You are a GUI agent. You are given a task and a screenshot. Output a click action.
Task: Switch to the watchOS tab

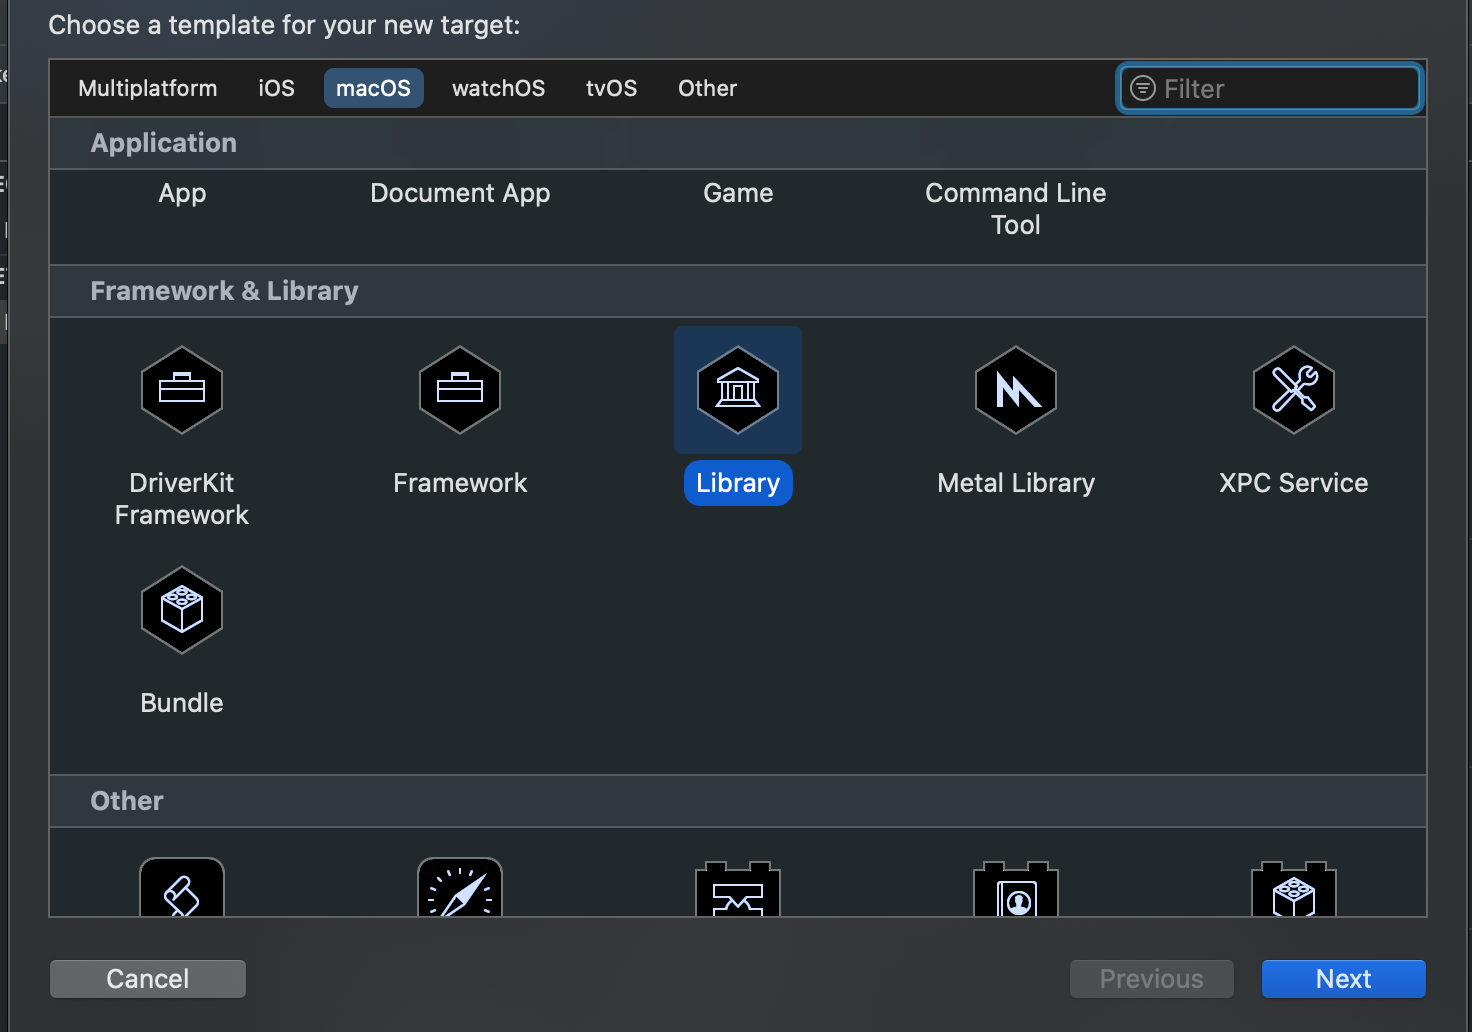click(498, 88)
